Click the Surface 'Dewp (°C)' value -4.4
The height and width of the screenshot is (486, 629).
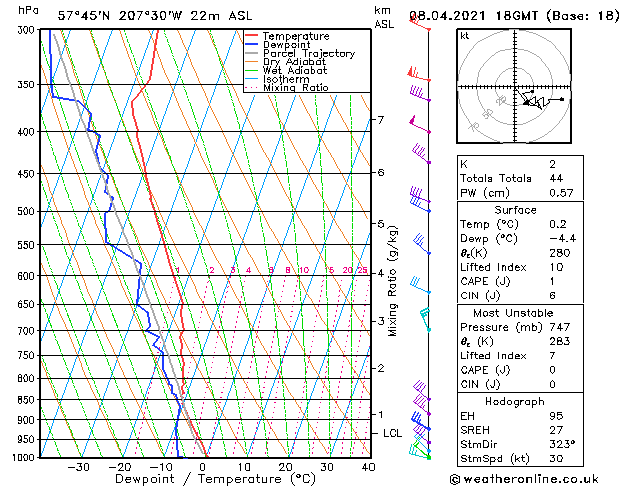click(562, 239)
